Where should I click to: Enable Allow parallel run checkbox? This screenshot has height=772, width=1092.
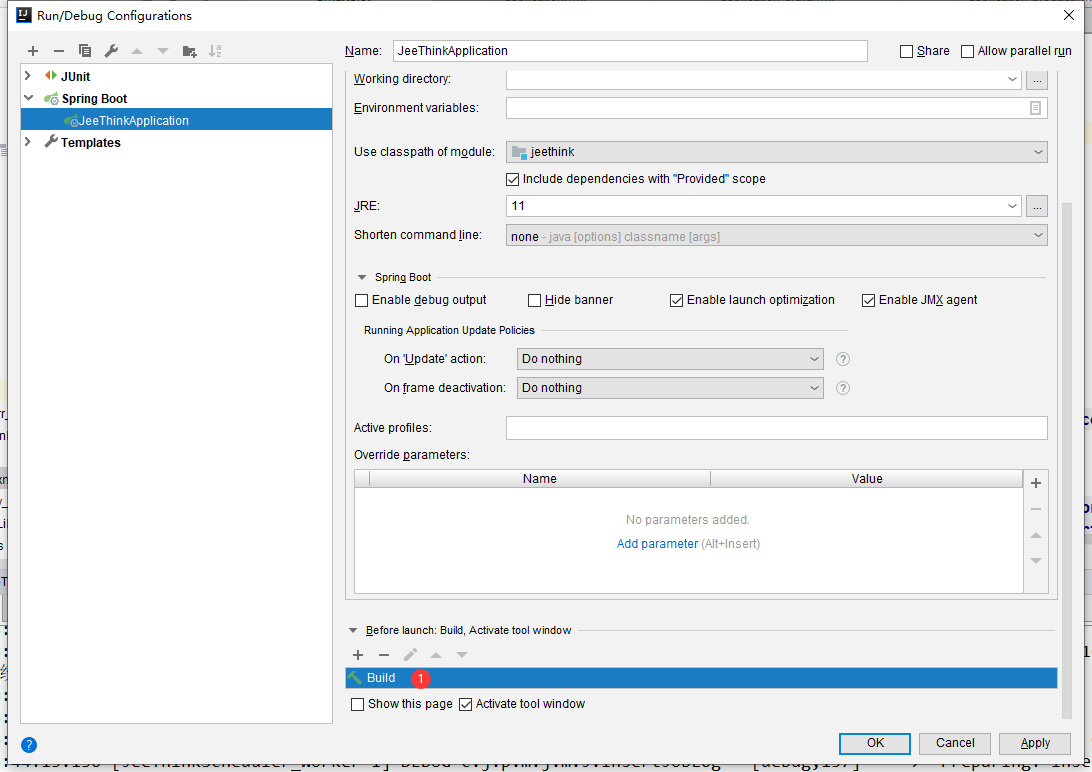pyautogui.click(x=967, y=52)
